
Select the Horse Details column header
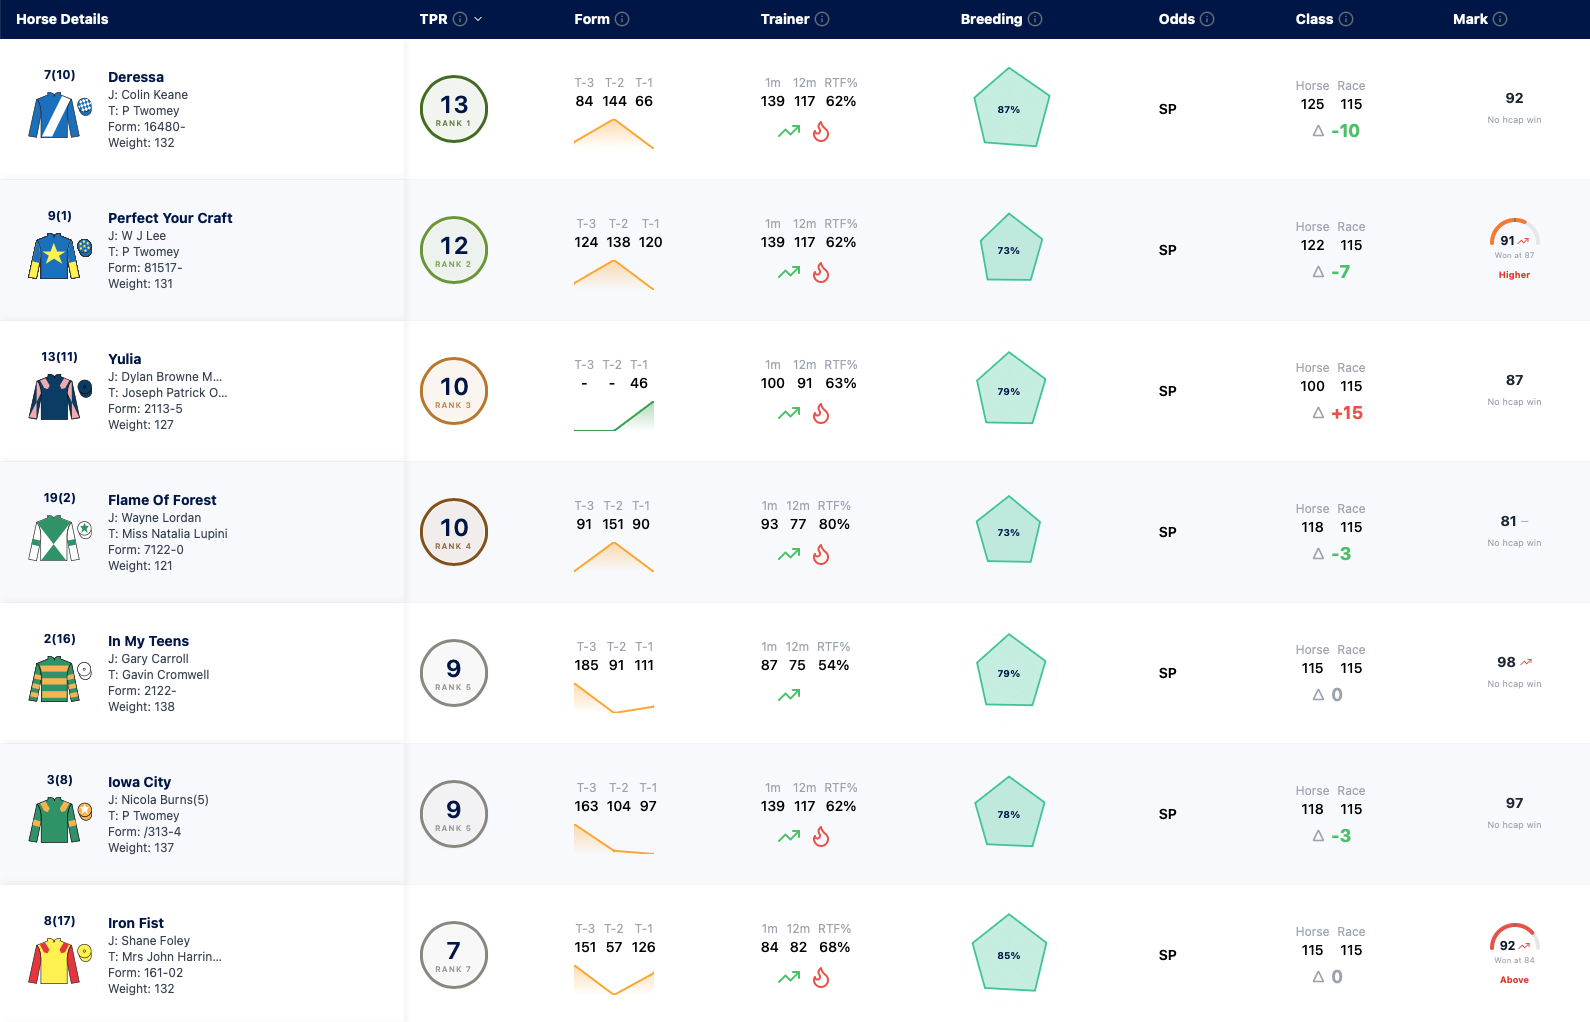(62, 19)
